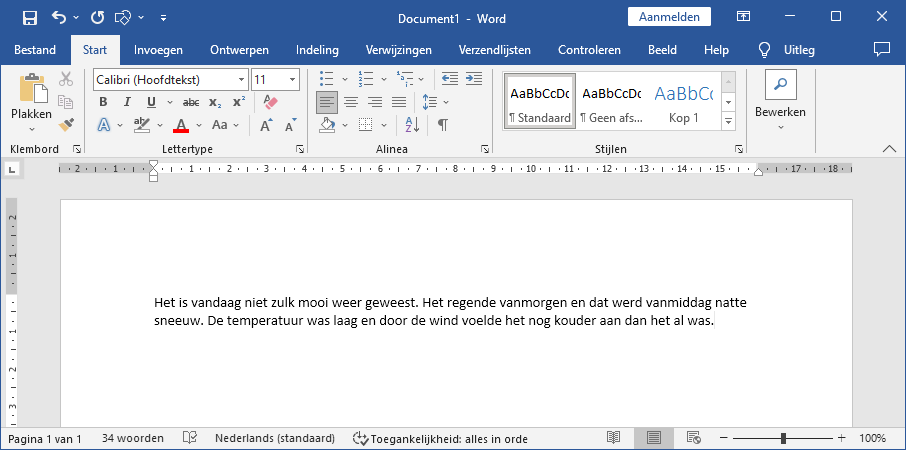This screenshot has width=906, height=450.
Task: Click the Center alignment icon
Action: coord(351,102)
